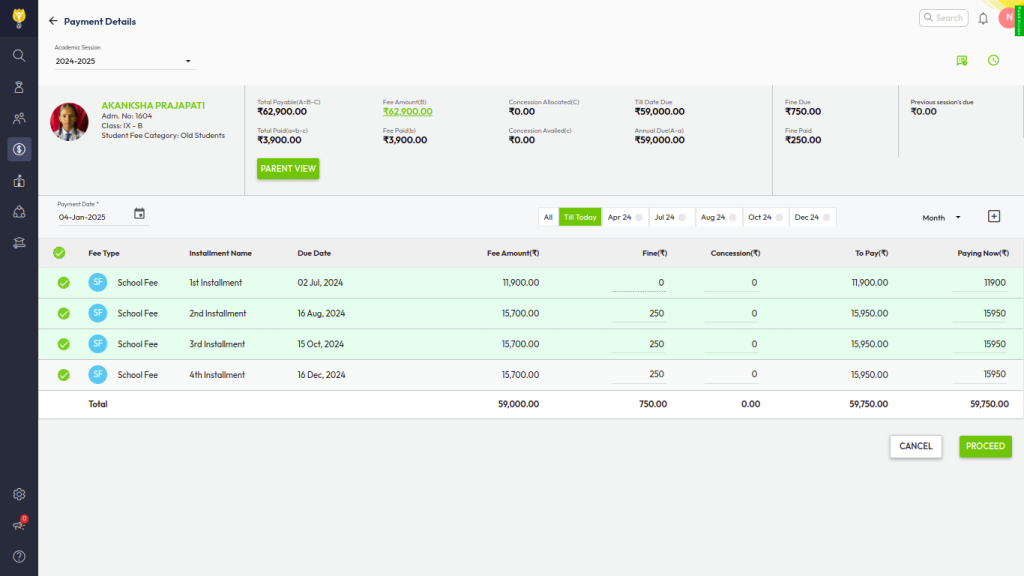The image size is (1024, 576).
Task: Uncheck the 4th Installment row checkbox
Action: tap(63, 375)
